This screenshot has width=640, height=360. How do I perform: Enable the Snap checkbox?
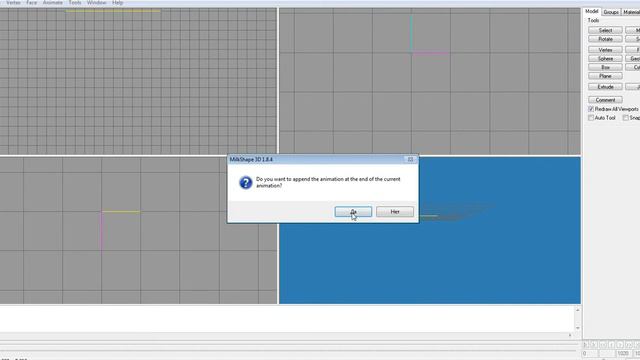625,118
